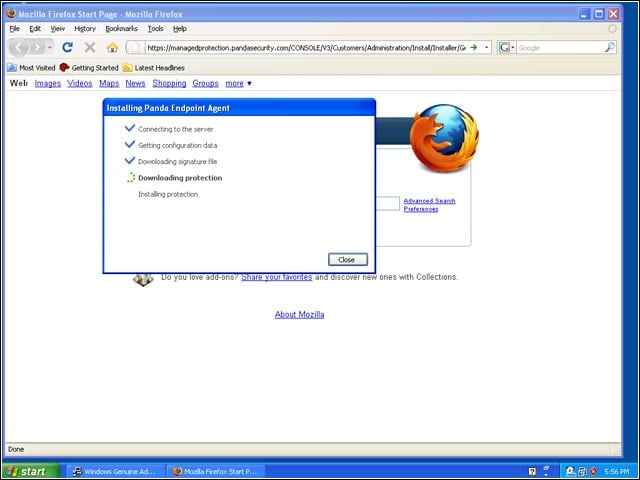Image resolution: width=640 pixels, height=480 pixels.
Task: Follow the Shopping link
Action: 169,83
